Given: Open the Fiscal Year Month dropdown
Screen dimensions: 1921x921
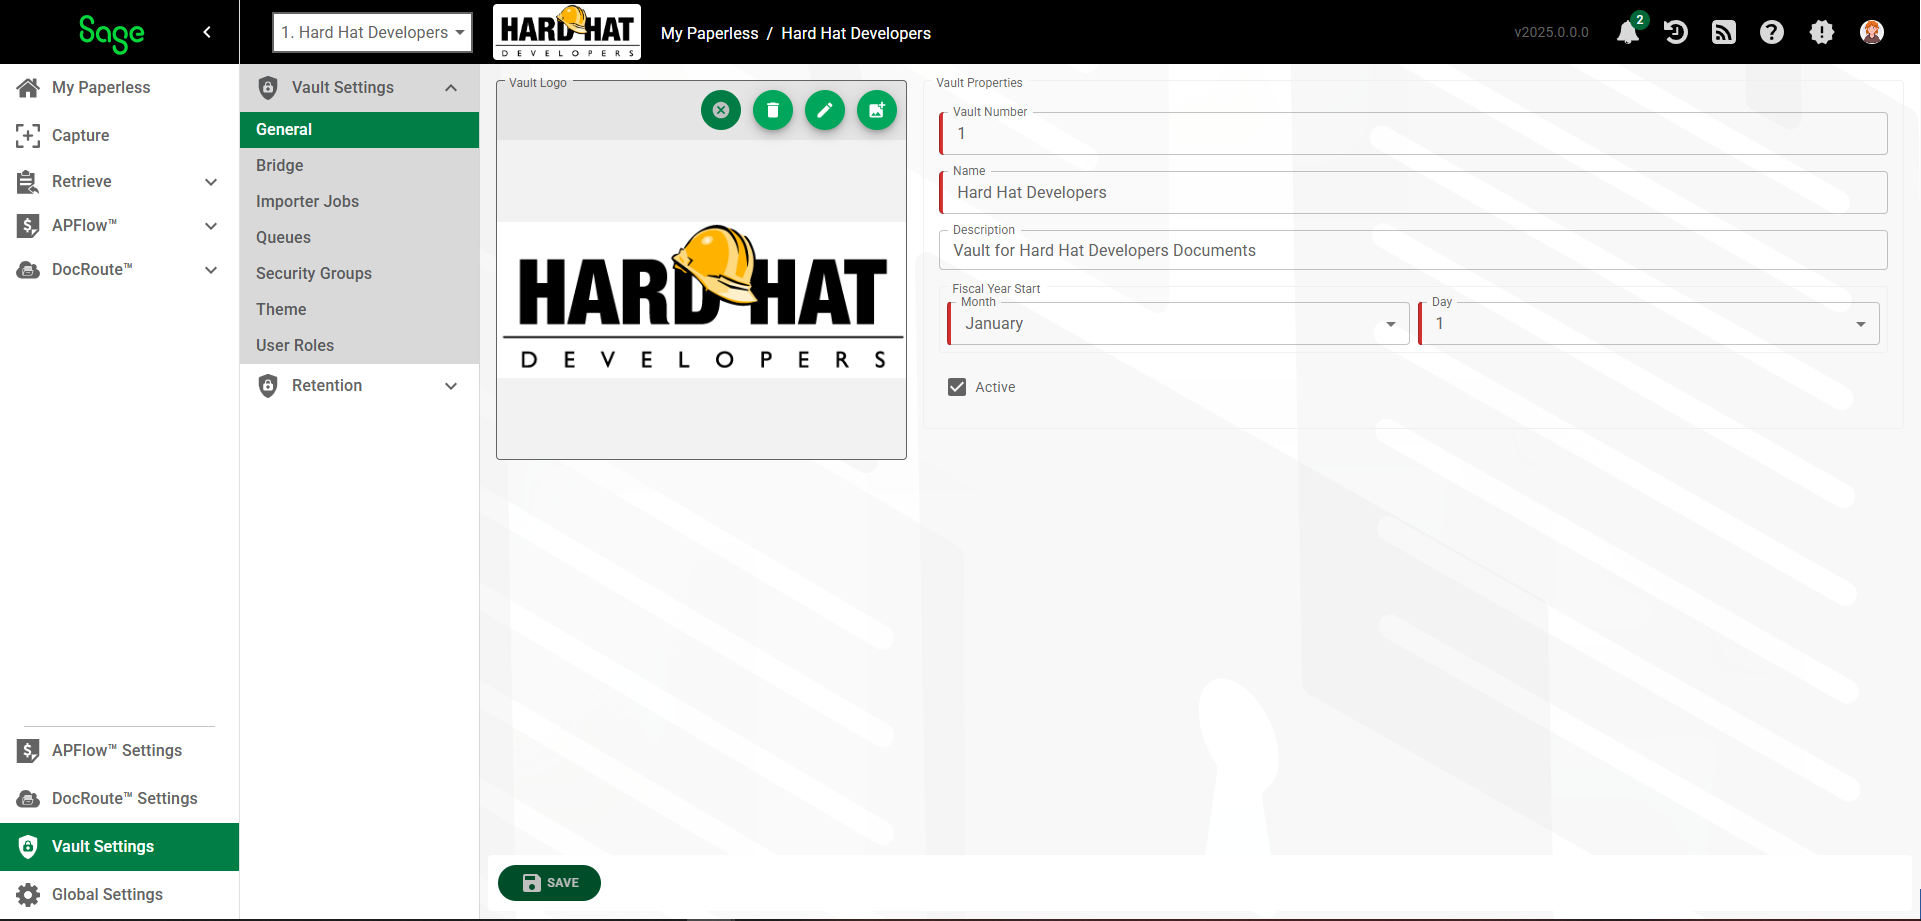Looking at the screenshot, I should pos(1178,324).
